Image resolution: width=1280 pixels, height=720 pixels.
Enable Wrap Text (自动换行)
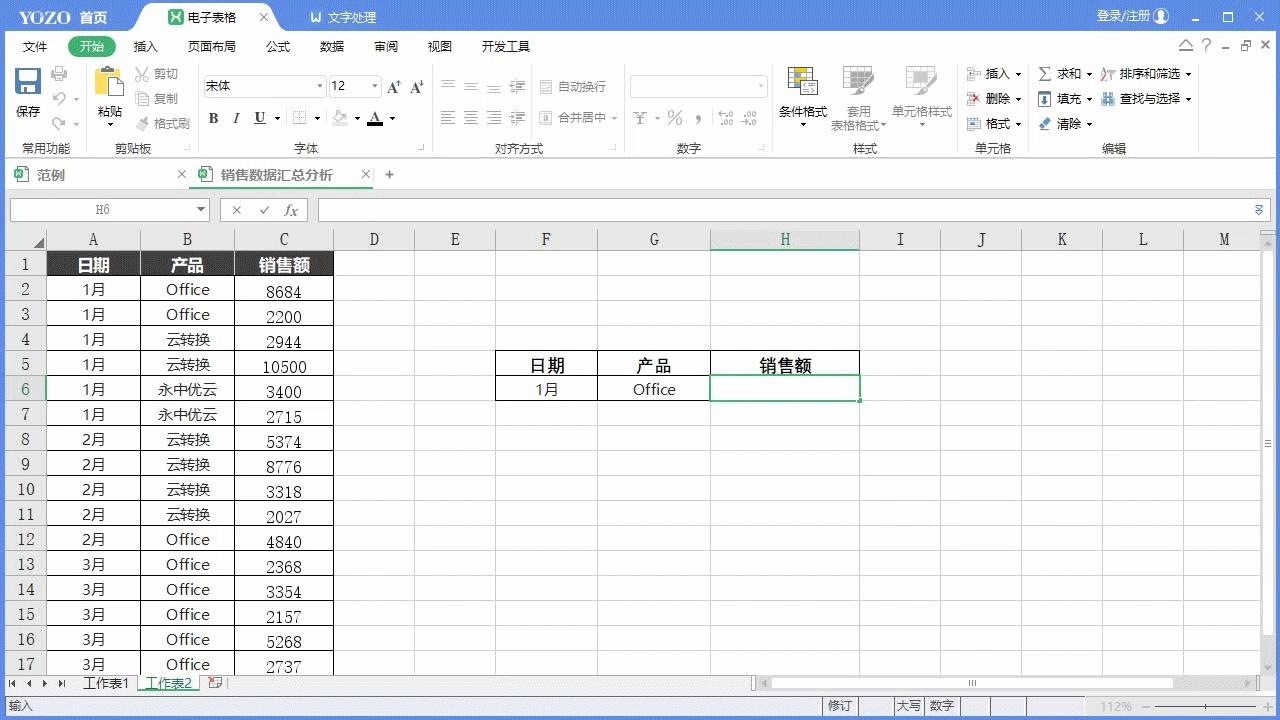pos(575,85)
